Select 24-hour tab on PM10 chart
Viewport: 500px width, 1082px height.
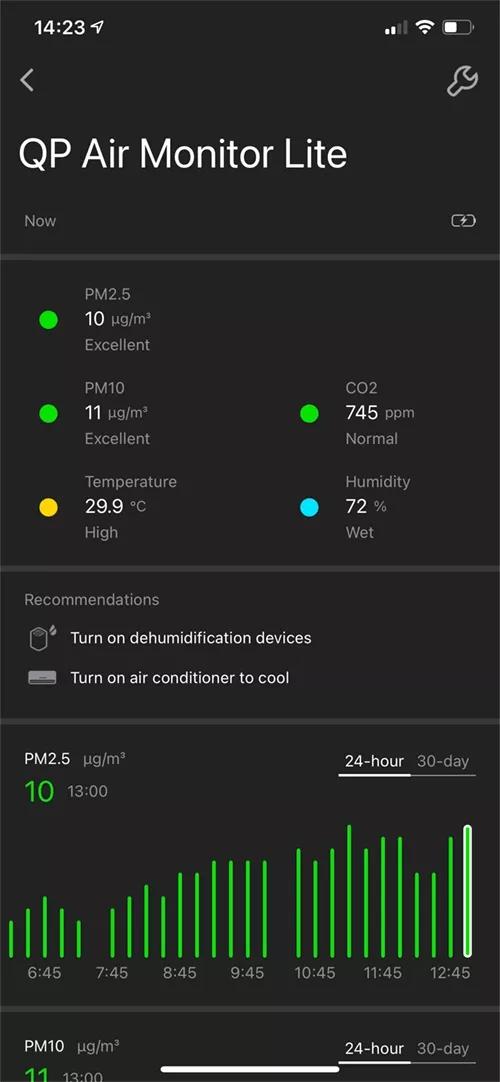coord(374,1048)
